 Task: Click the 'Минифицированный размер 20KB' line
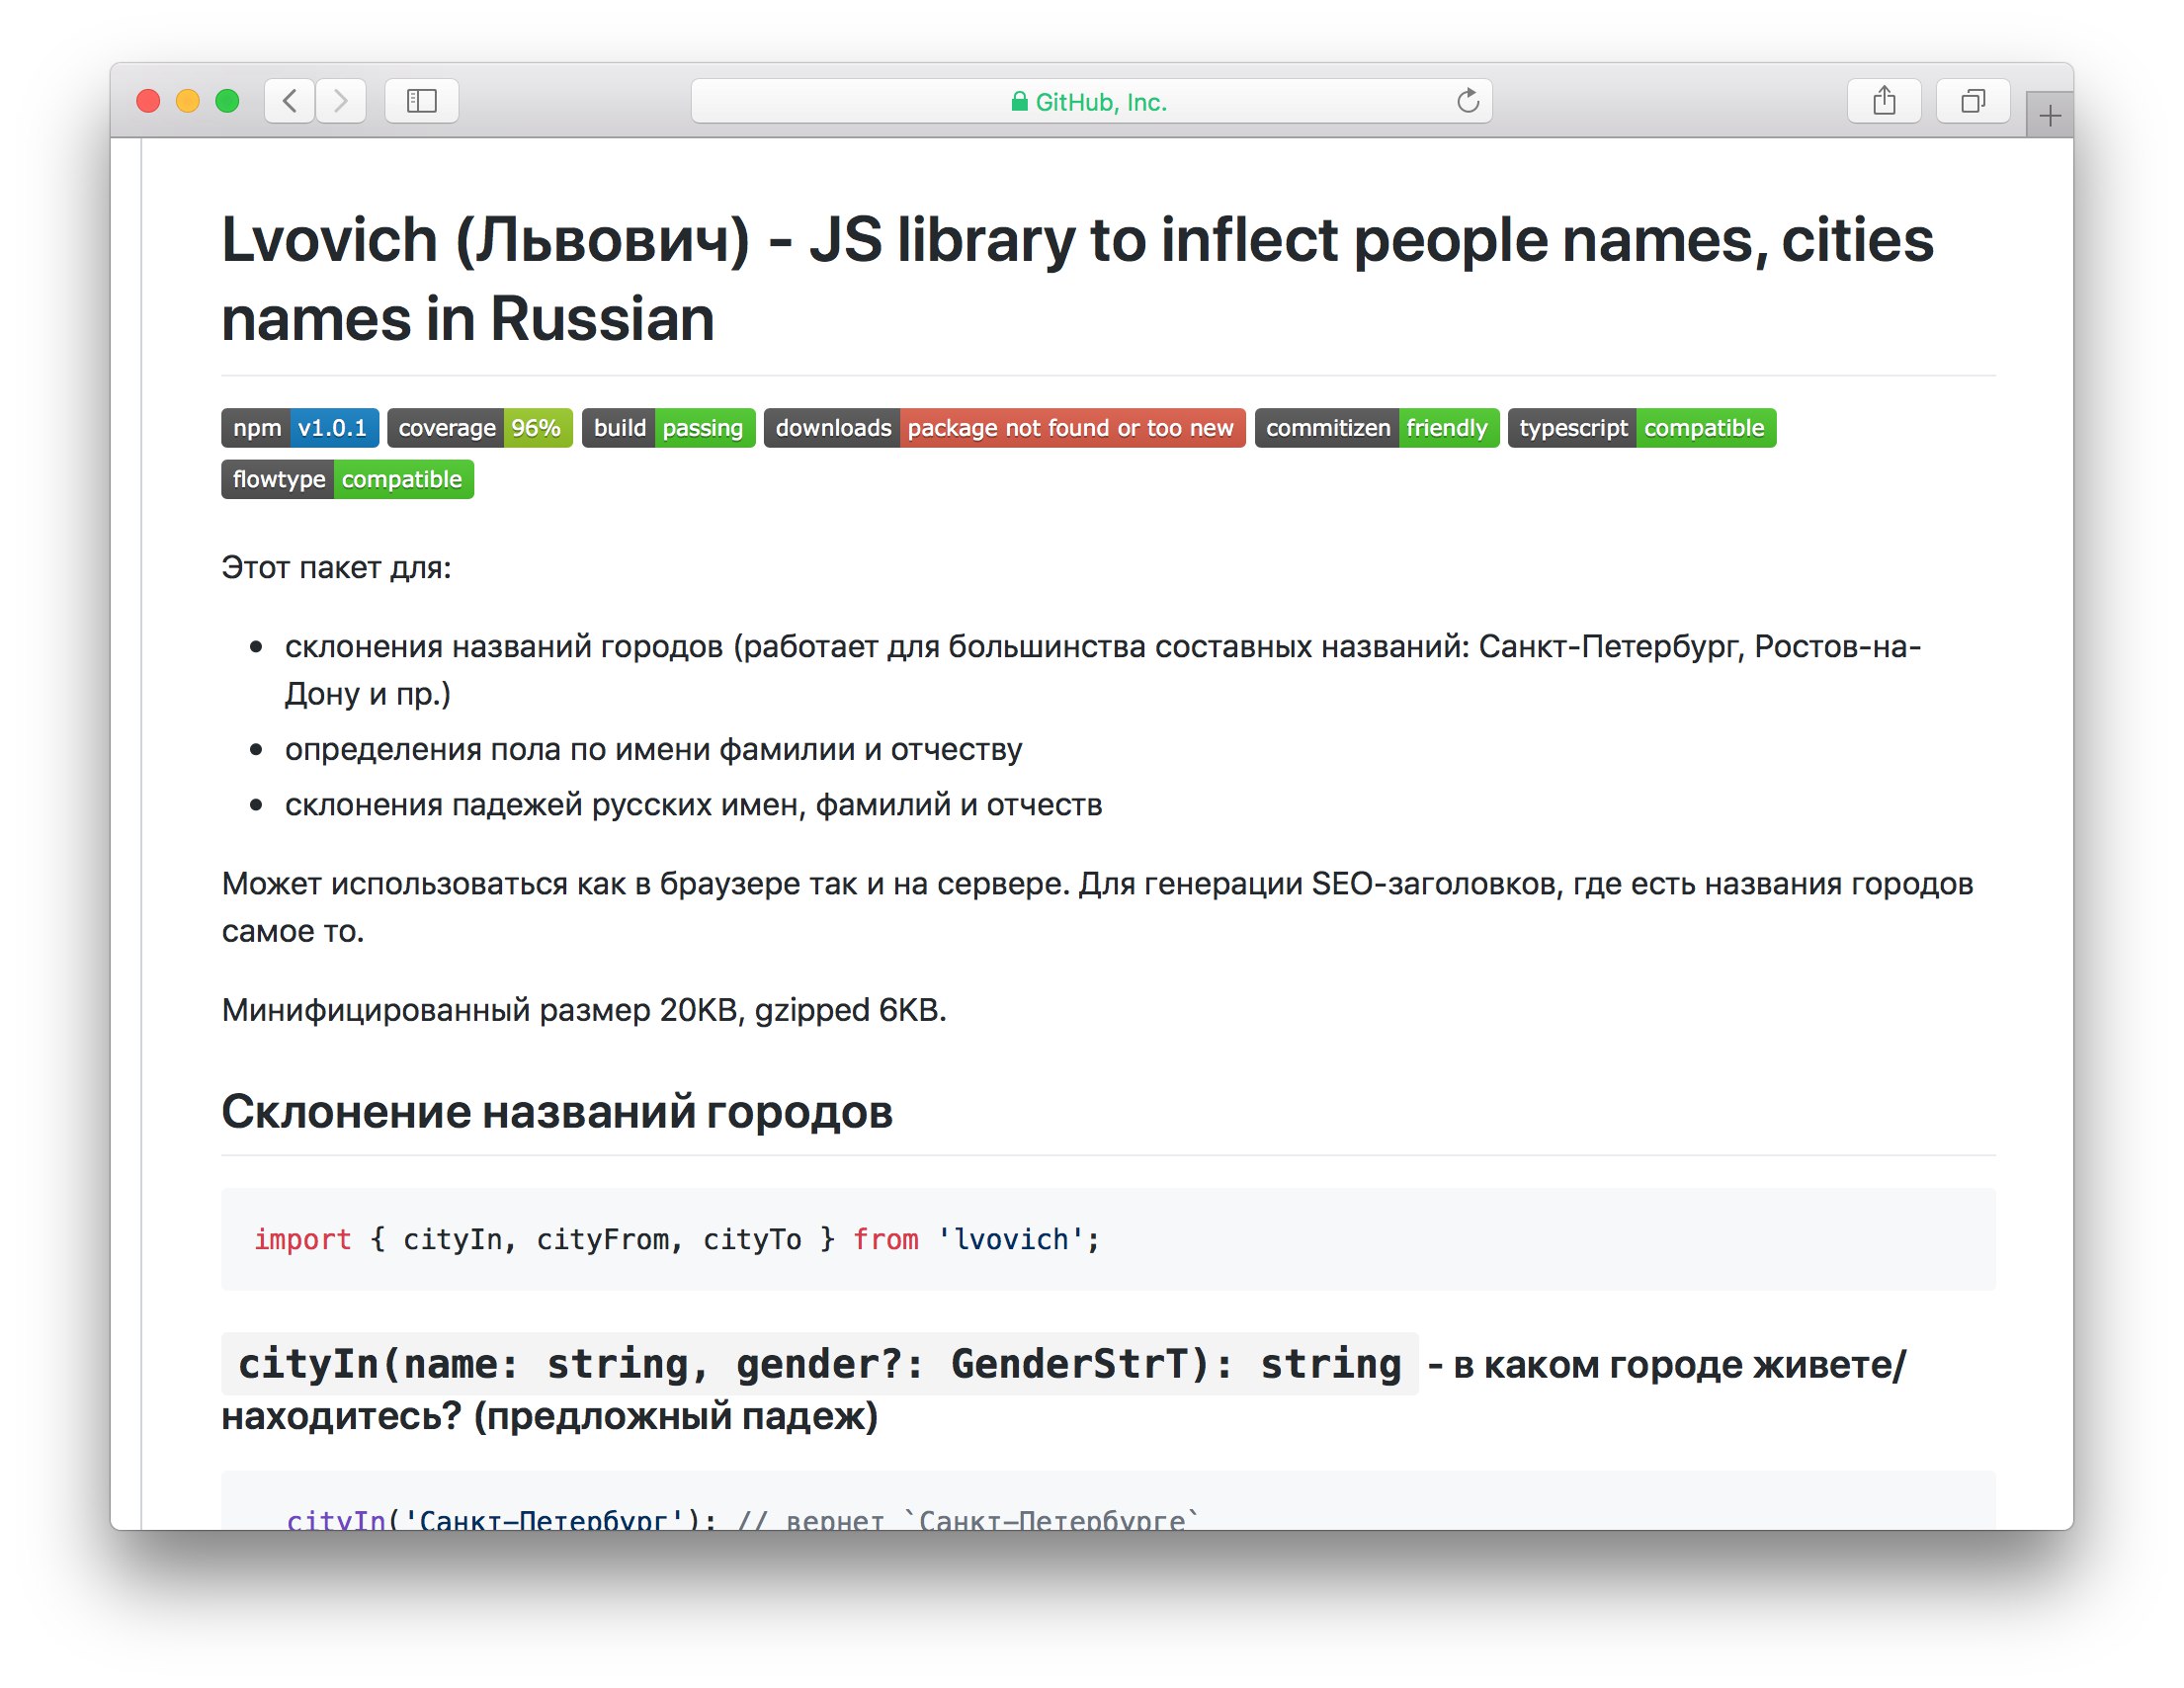click(x=584, y=1010)
